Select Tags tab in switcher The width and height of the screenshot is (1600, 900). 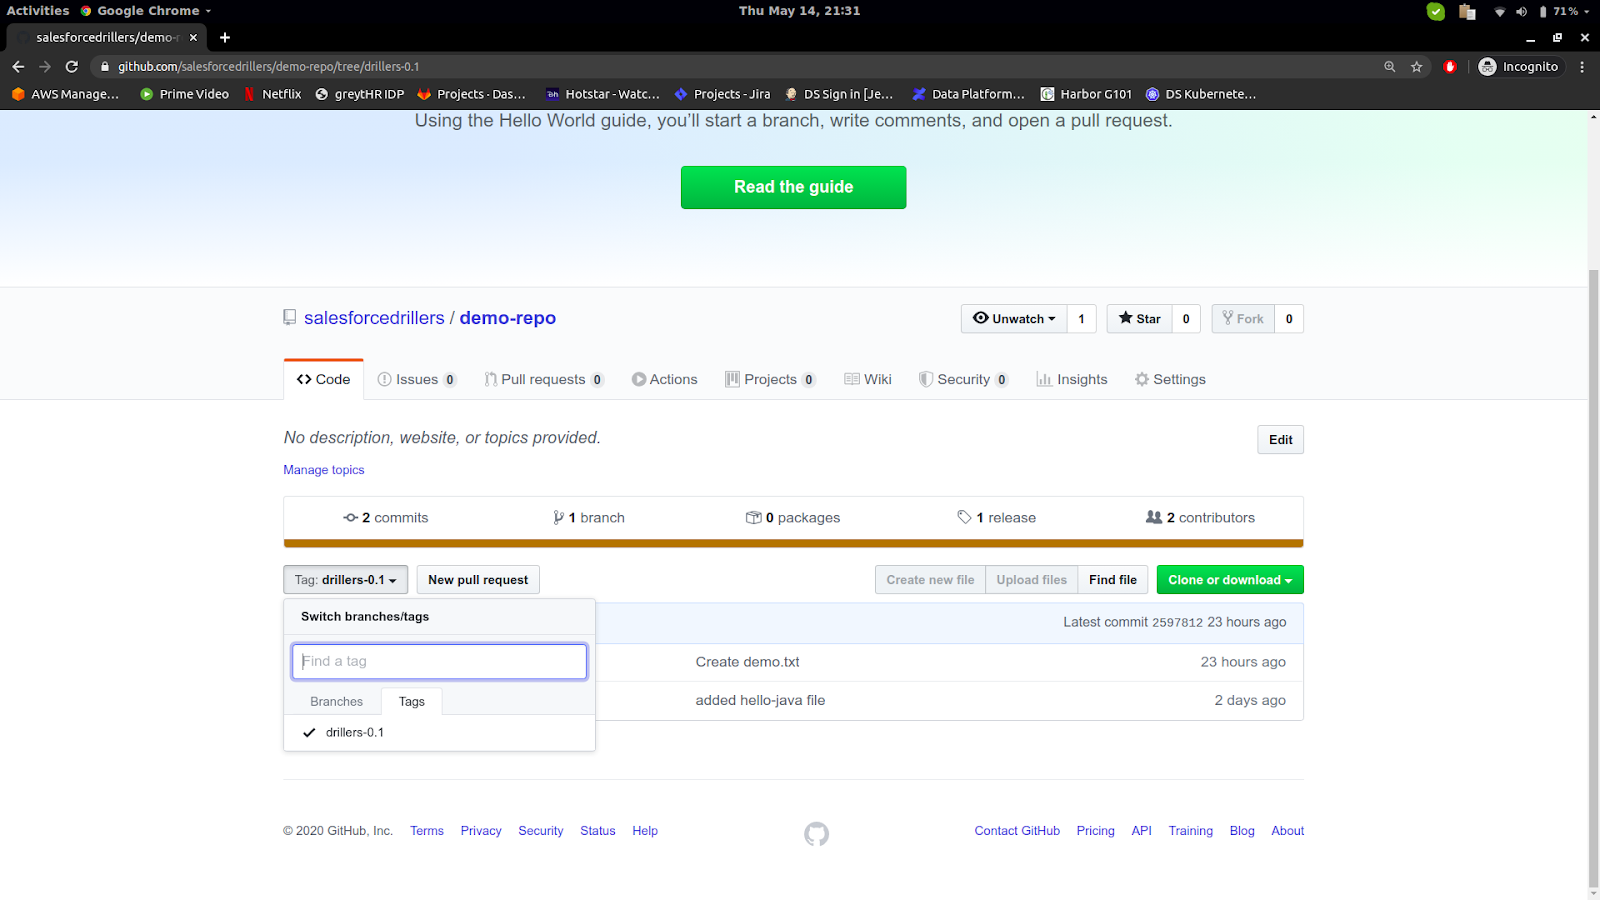pyautogui.click(x=412, y=702)
